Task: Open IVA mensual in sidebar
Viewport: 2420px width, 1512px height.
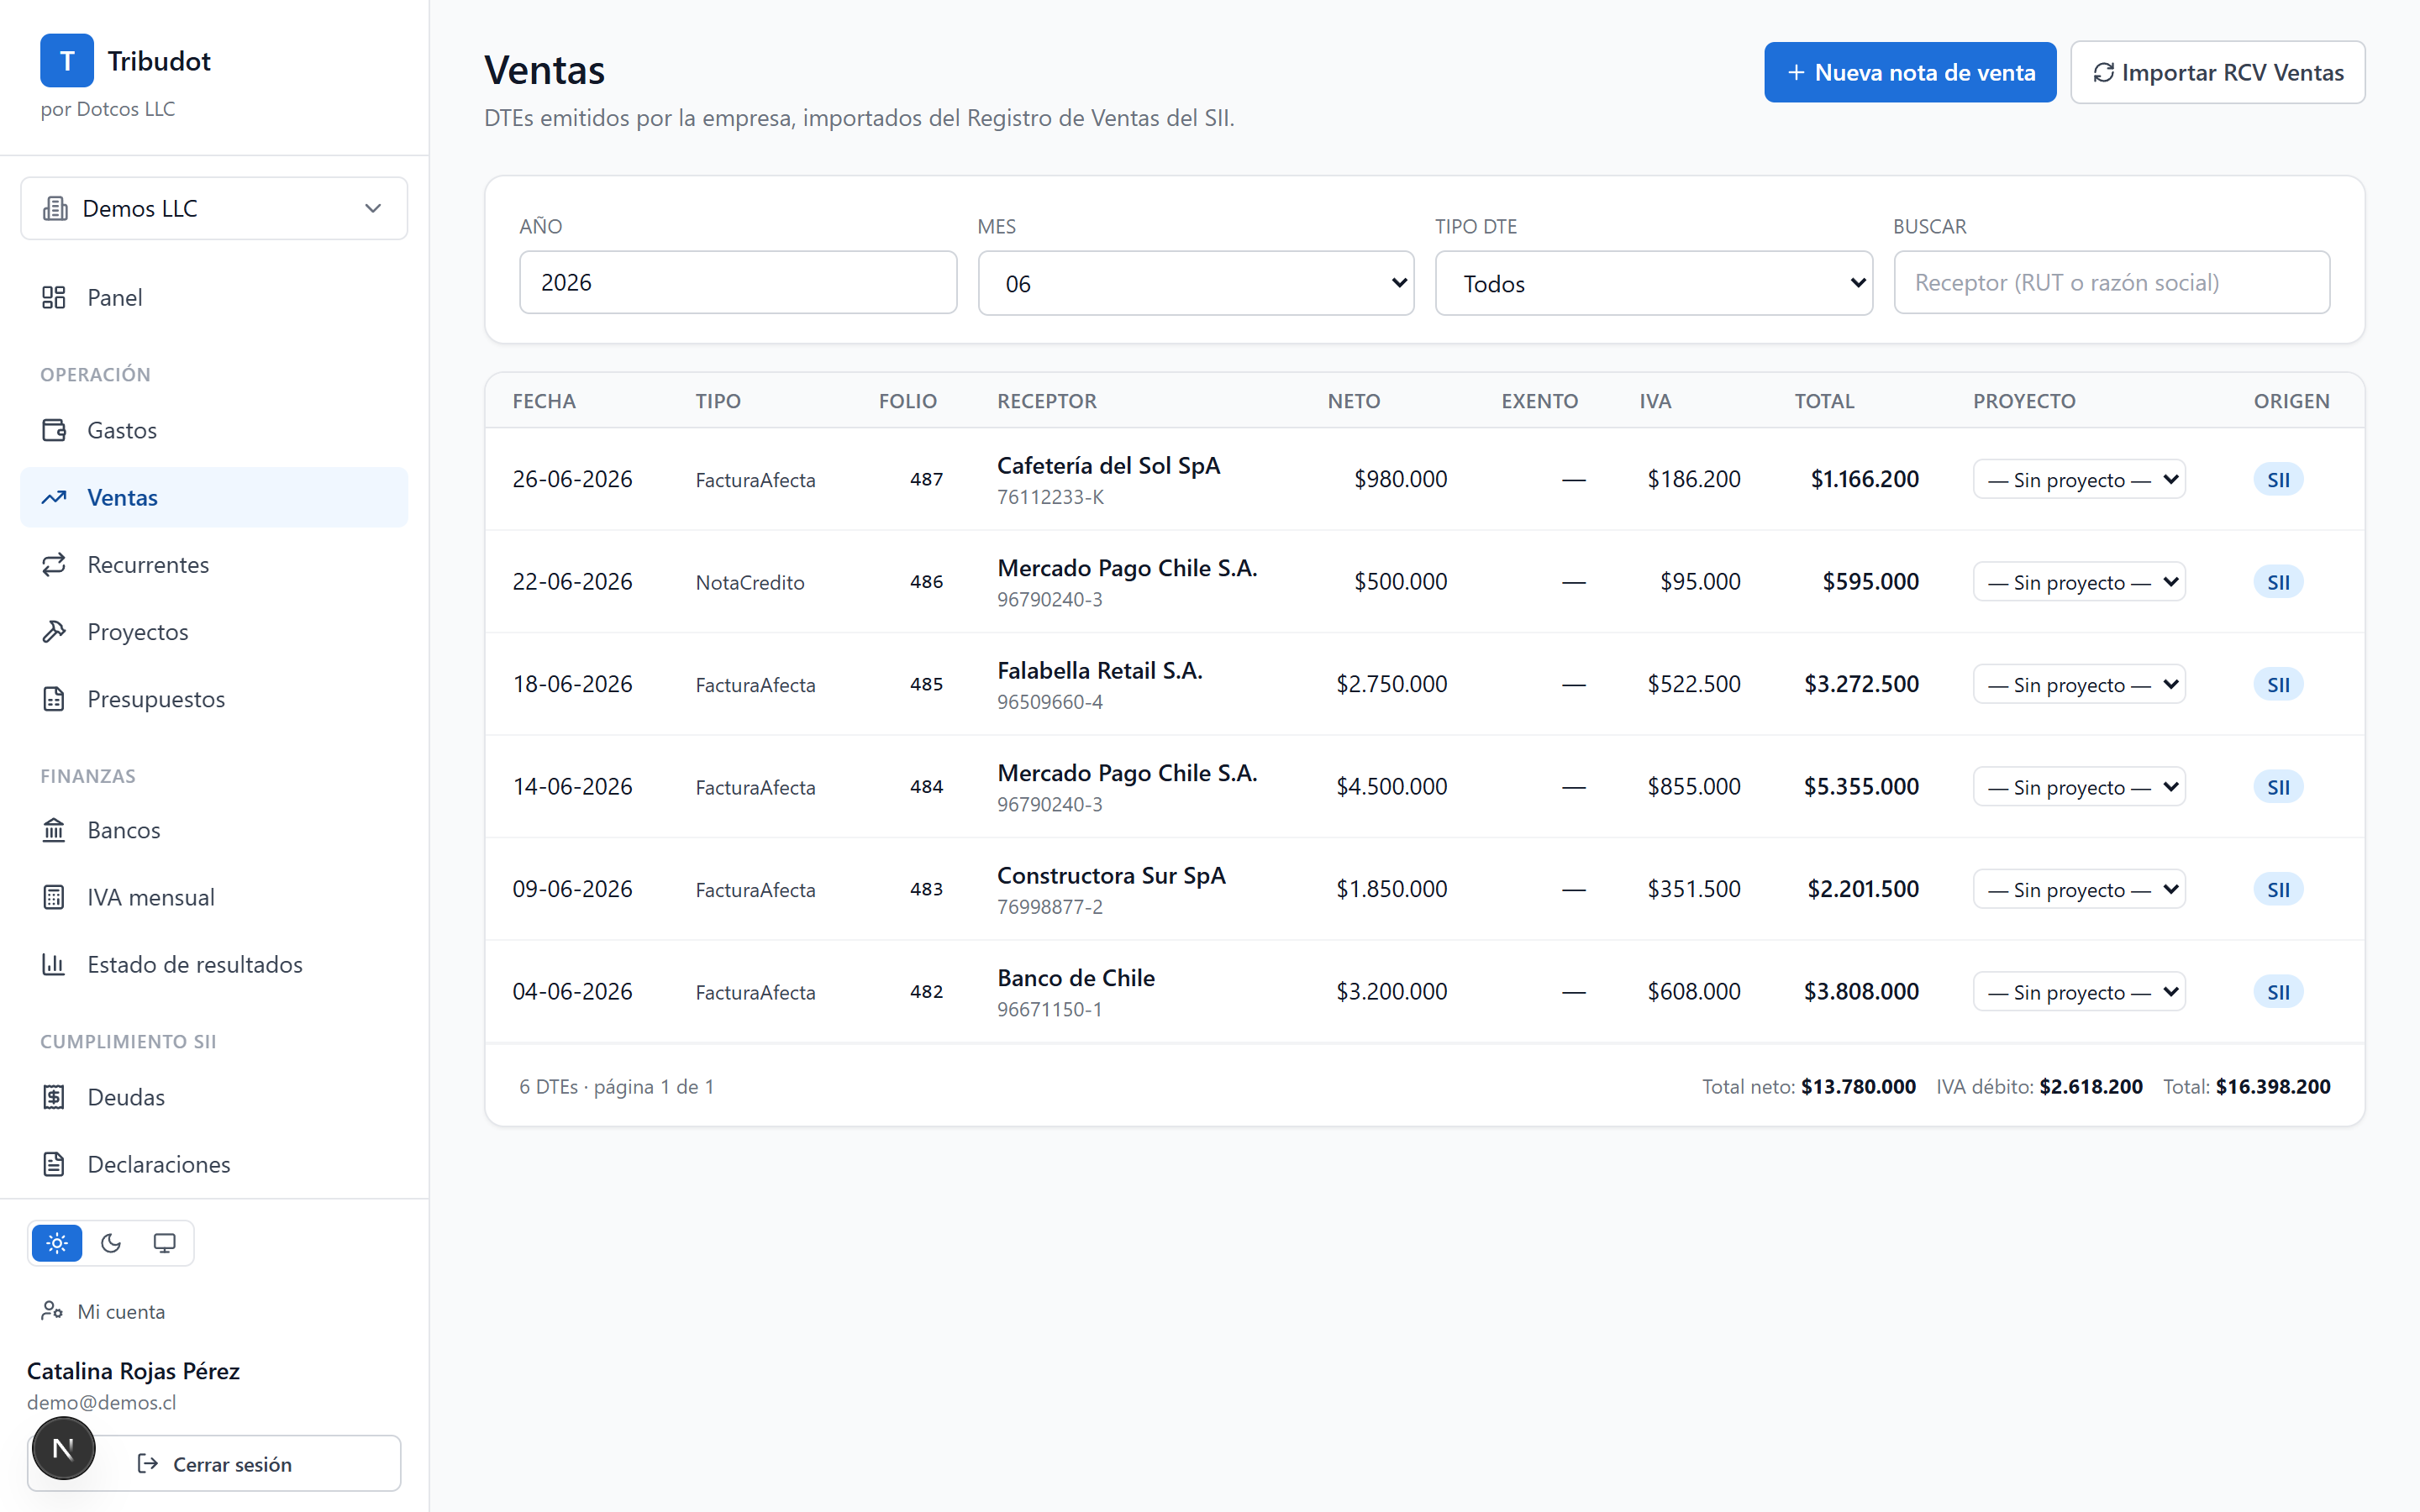Action: pyautogui.click(x=214, y=897)
